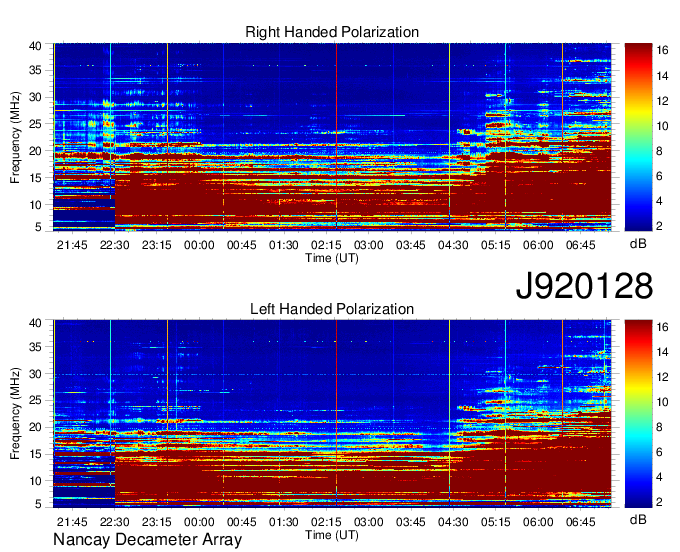Screen dimensions: 680x552
Task: Click the 01:30 time tick on top plot
Action: [x=284, y=245]
